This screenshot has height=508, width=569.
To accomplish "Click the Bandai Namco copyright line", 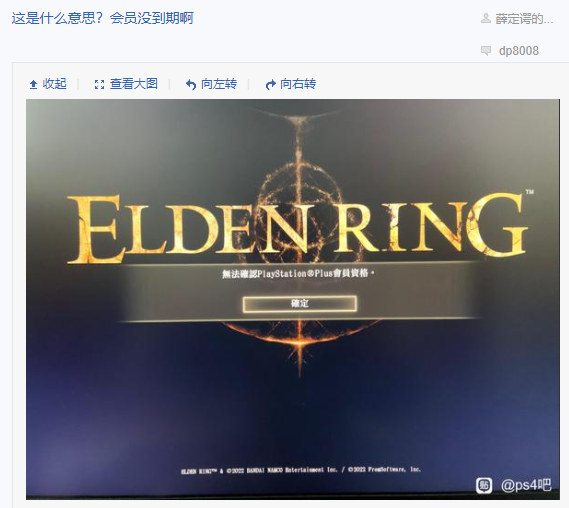I will click(x=300, y=470).
